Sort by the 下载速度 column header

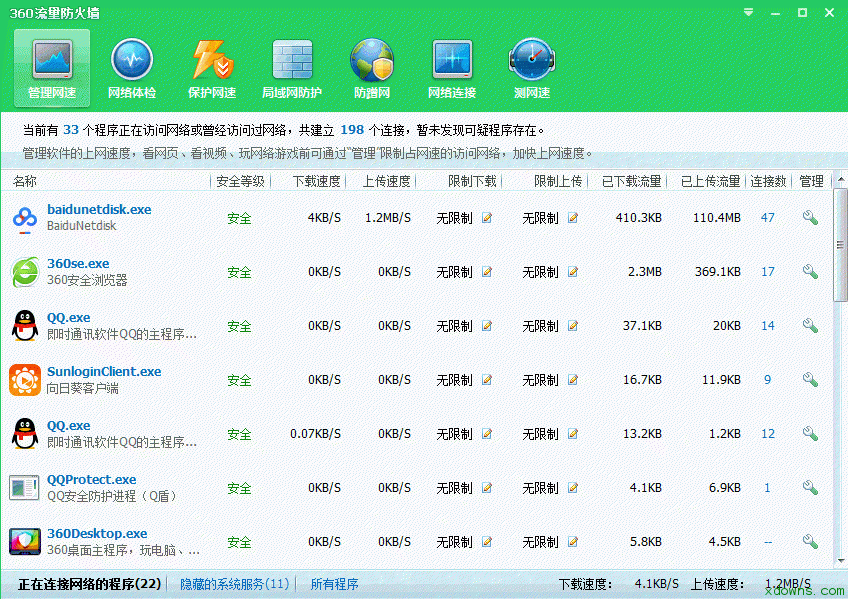click(316, 181)
